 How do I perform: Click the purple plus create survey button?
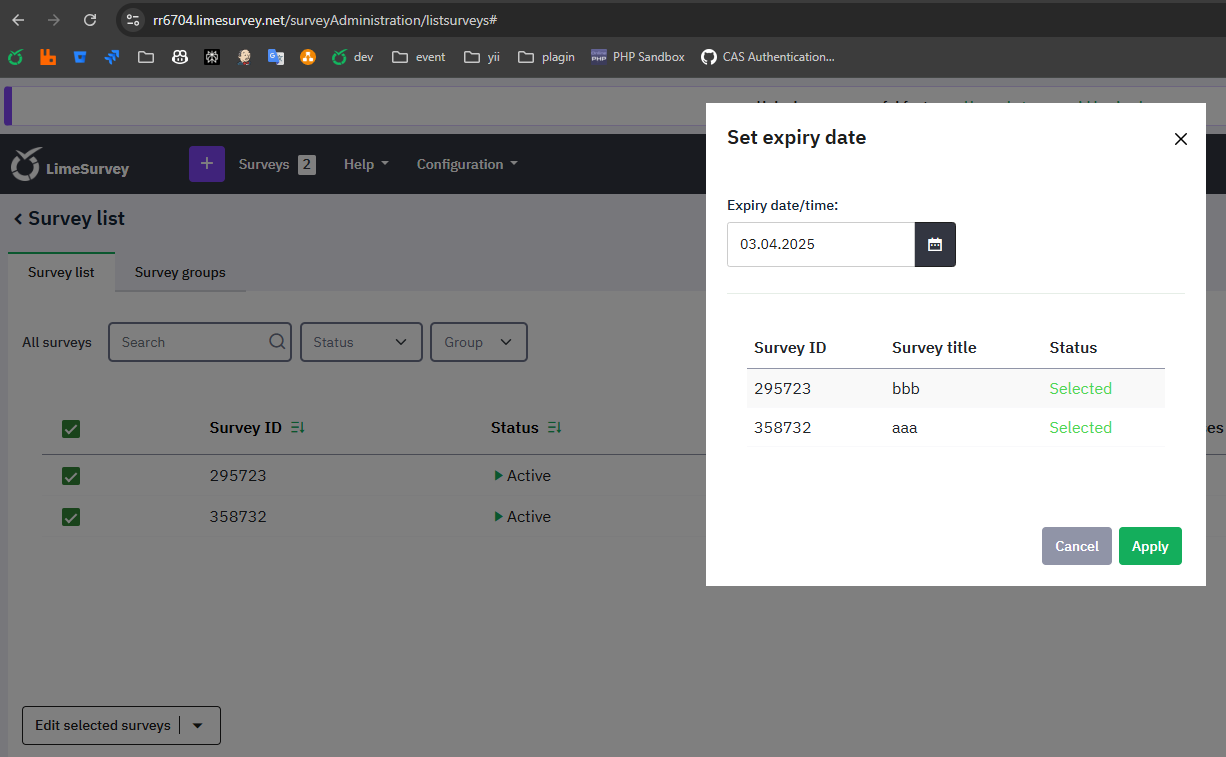click(207, 164)
